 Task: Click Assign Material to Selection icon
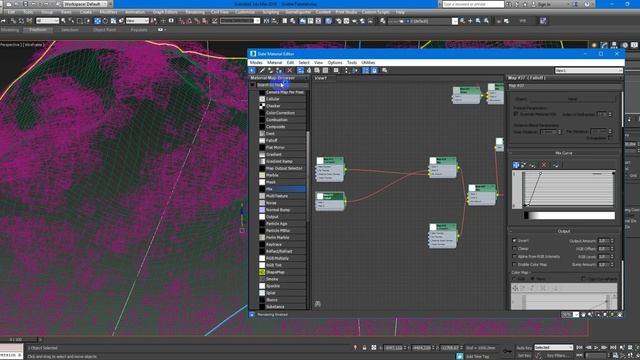point(280,71)
